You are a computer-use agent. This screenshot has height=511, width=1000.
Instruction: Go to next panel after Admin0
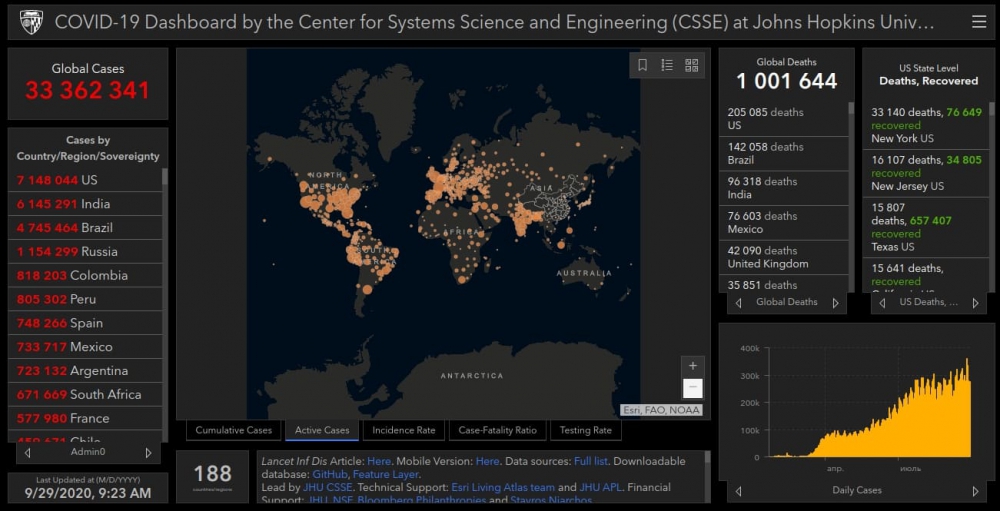coord(148,453)
